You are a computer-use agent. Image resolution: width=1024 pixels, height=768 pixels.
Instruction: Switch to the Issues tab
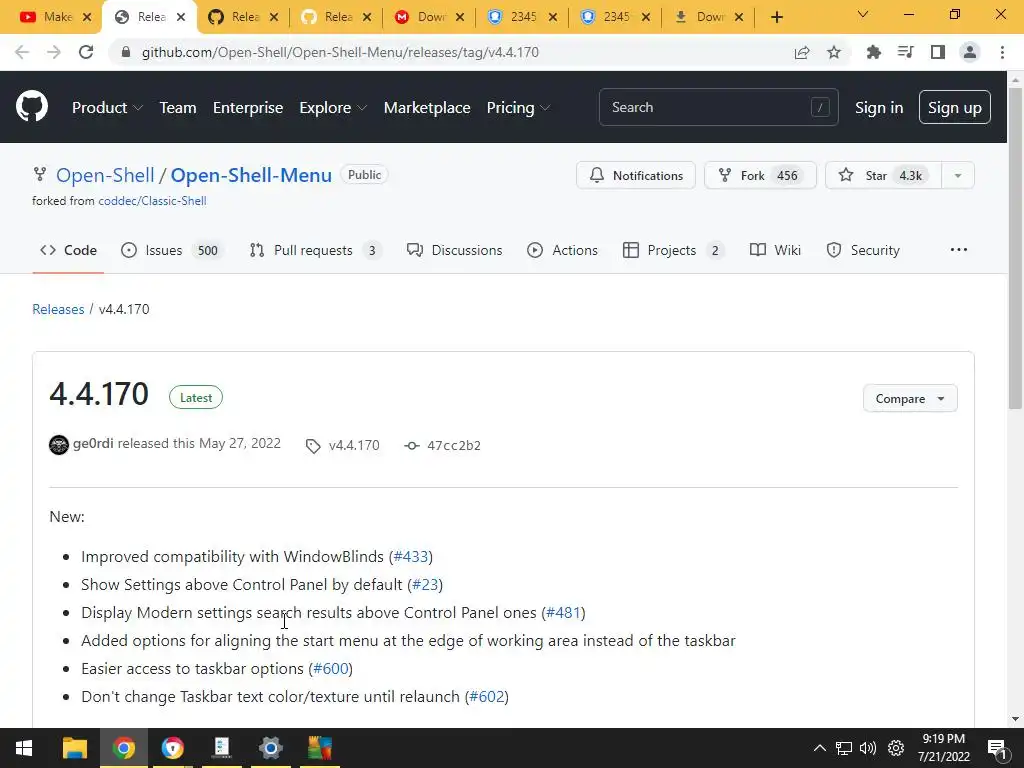pyautogui.click(x=172, y=250)
